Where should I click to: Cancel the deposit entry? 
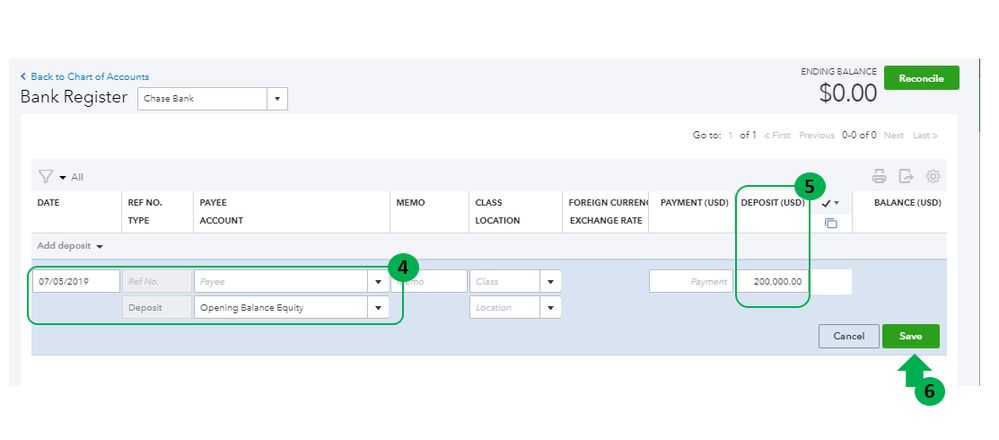(848, 336)
